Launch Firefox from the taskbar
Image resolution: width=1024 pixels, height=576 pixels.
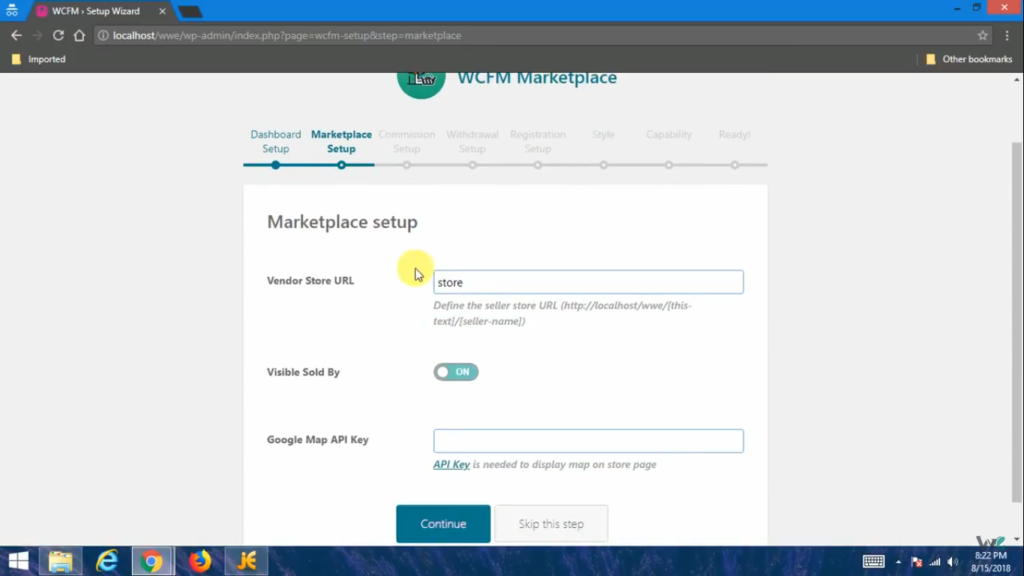click(200, 561)
